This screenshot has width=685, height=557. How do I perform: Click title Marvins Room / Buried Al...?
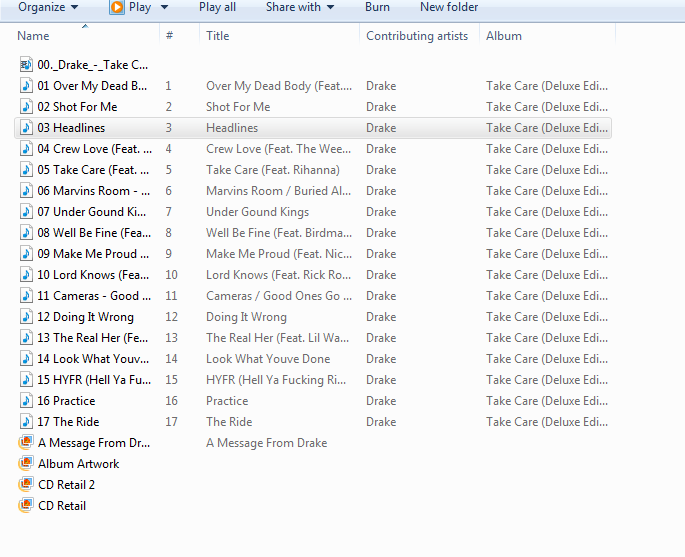point(278,190)
